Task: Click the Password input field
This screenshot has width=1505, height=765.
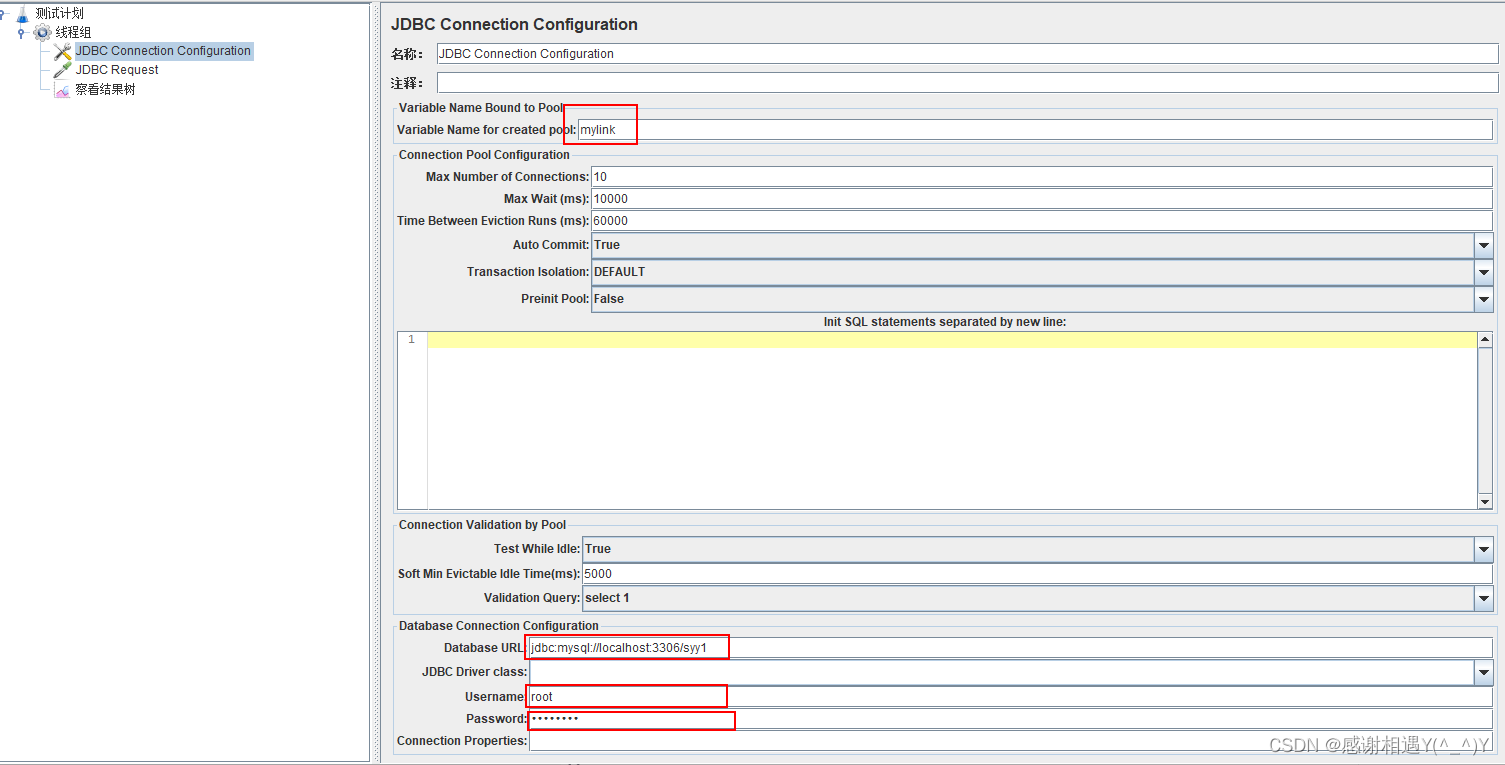Action: [1010, 719]
